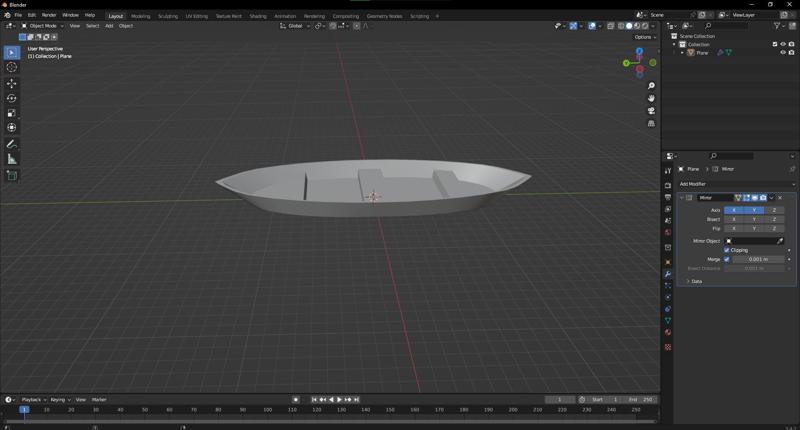Select the Move tool
Screen dimensions: 800x430
click(12, 83)
